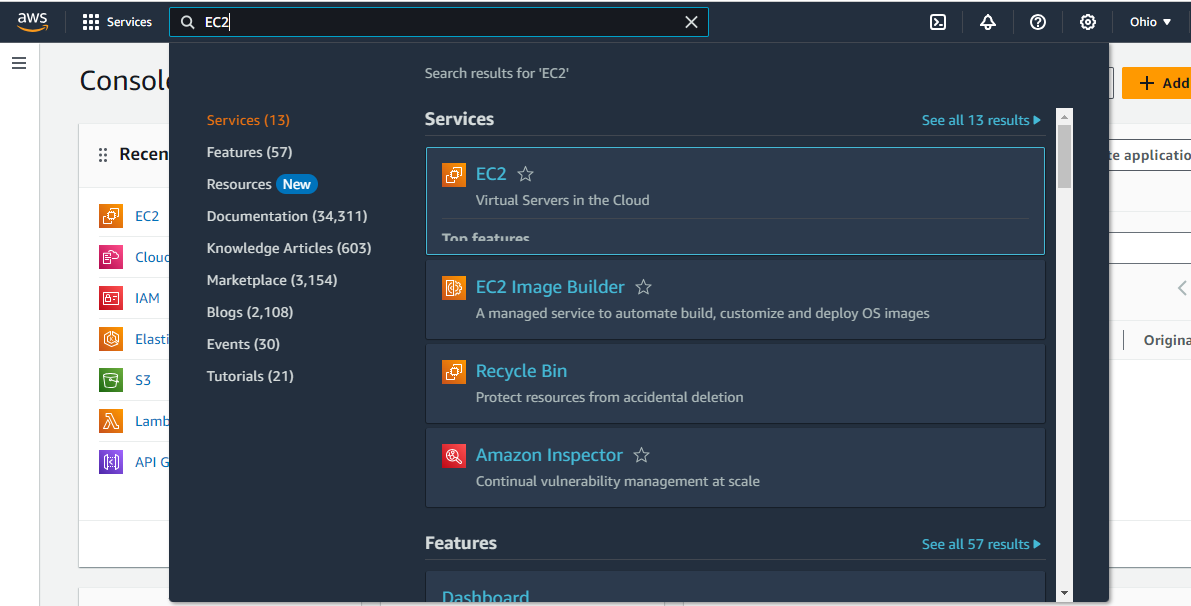
Task: Open See all 13 results link
Action: coord(981,120)
